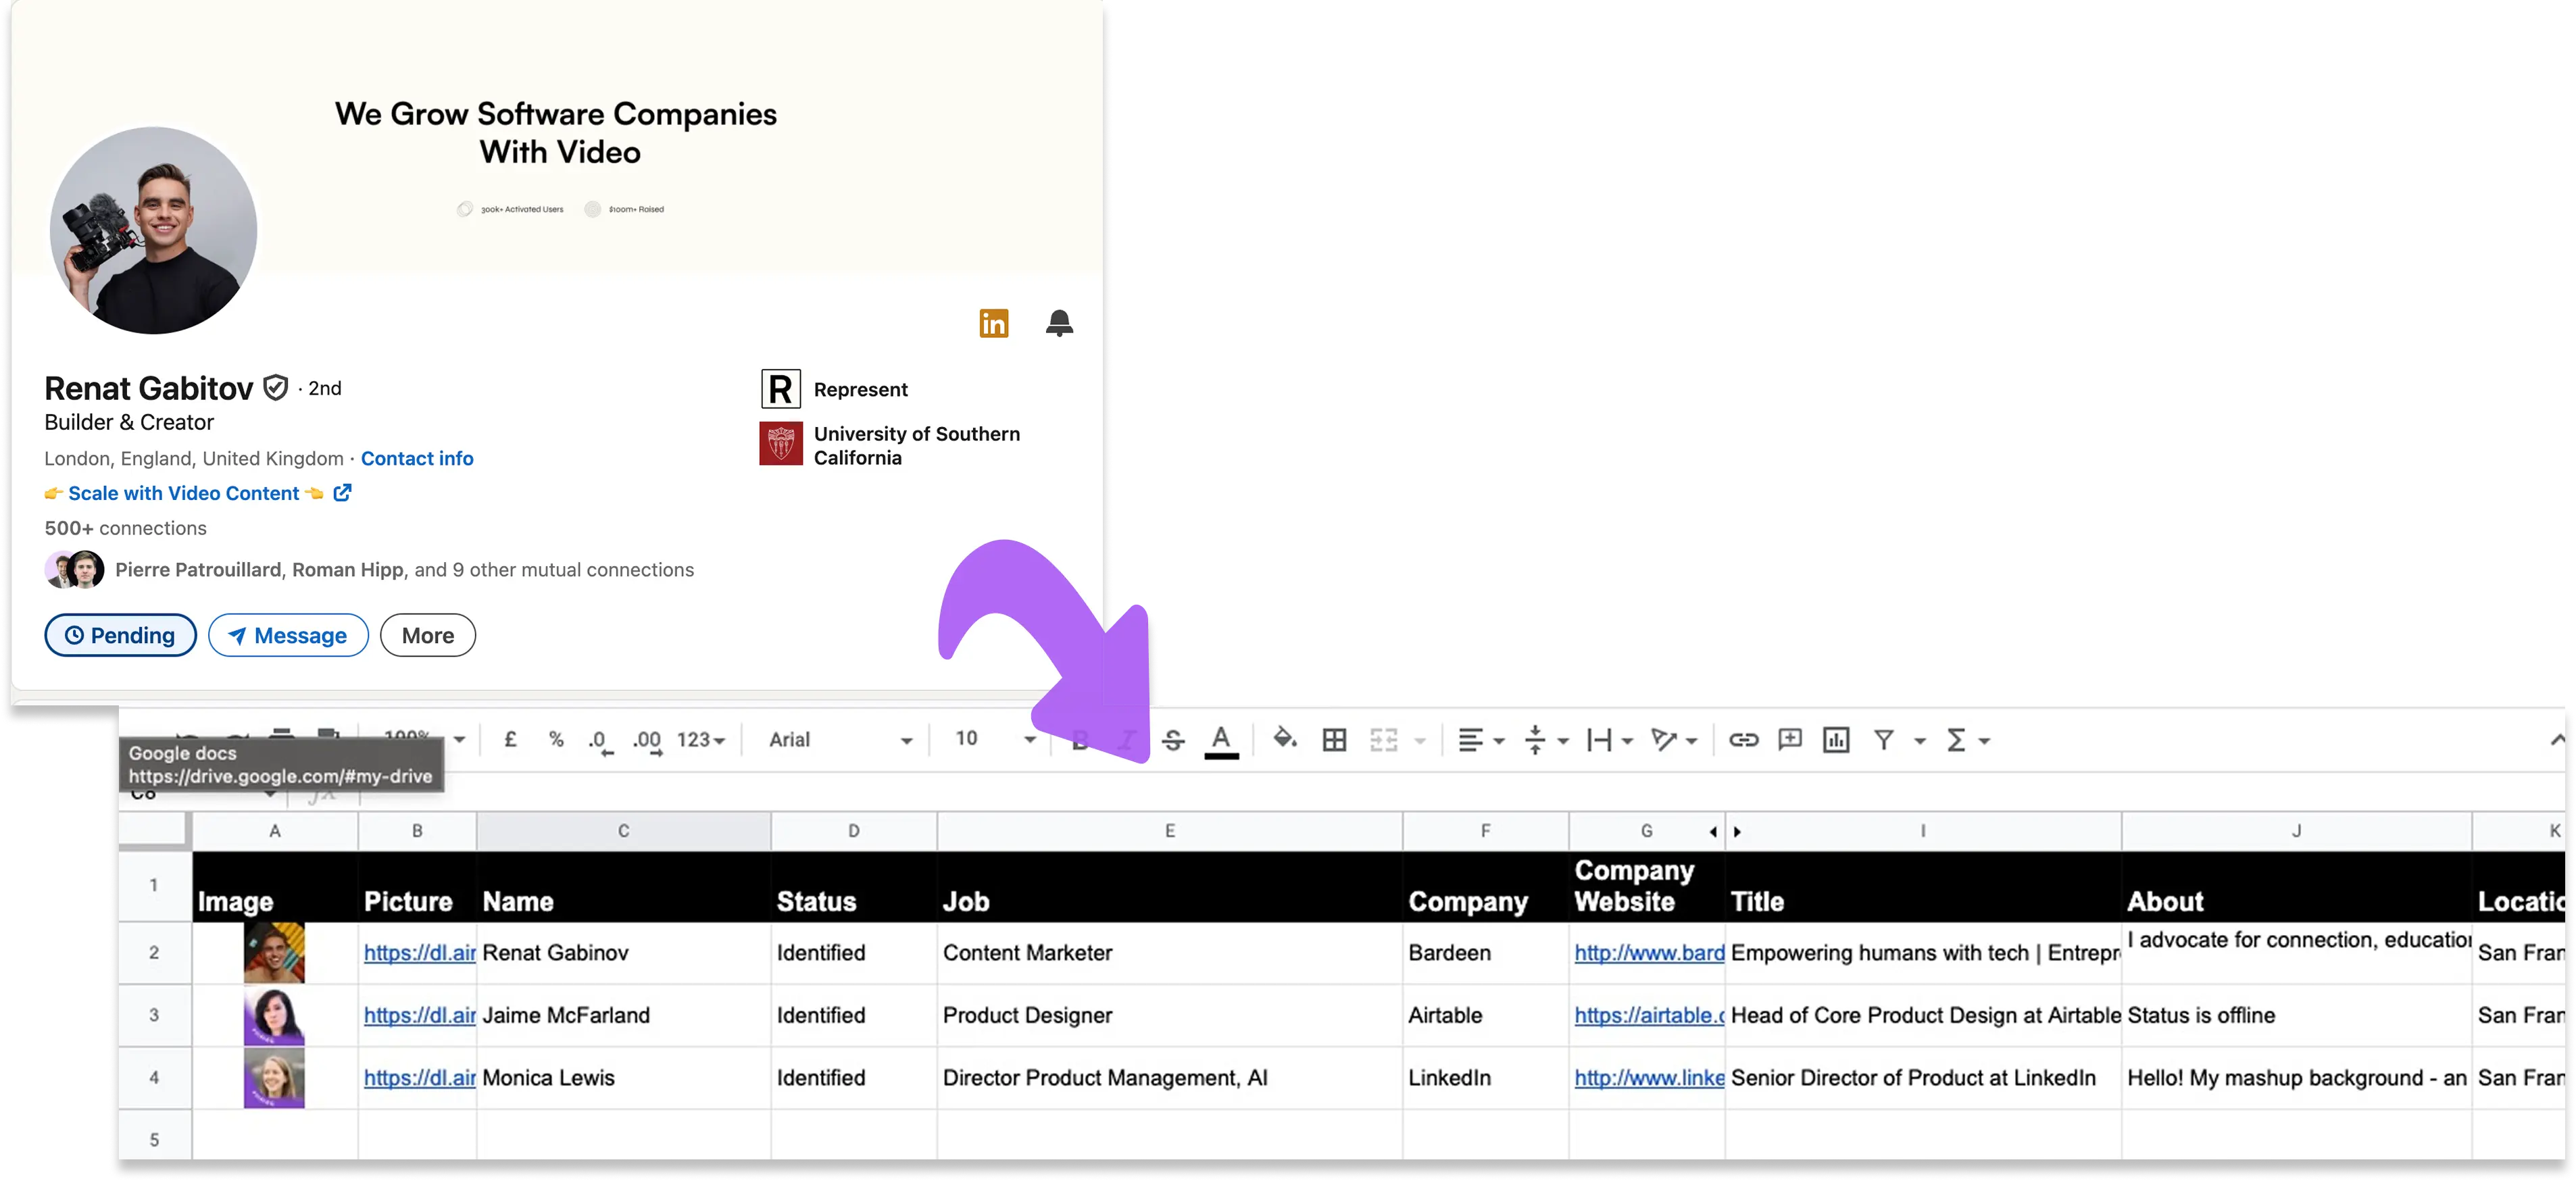Apply percent format in the toolbar
2576x1181 pixels.
coord(556,739)
